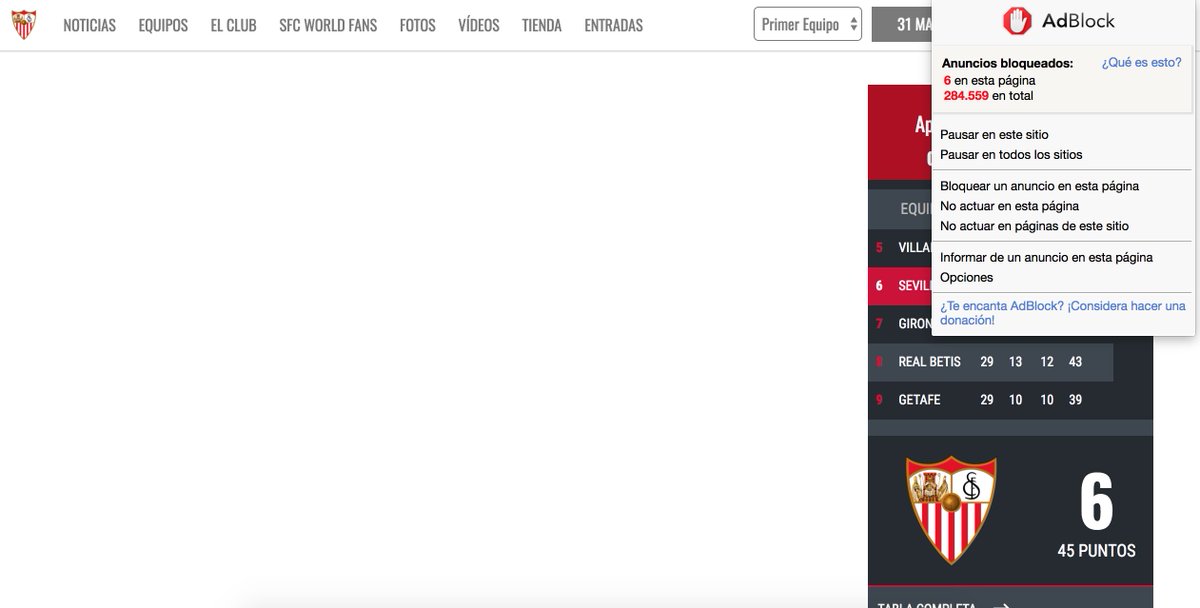The height and width of the screenshot is (608, 1200).
Task: Click the Sevilla FC crest in the navbar
Action: pyautogui.click(x=24, y=25)
